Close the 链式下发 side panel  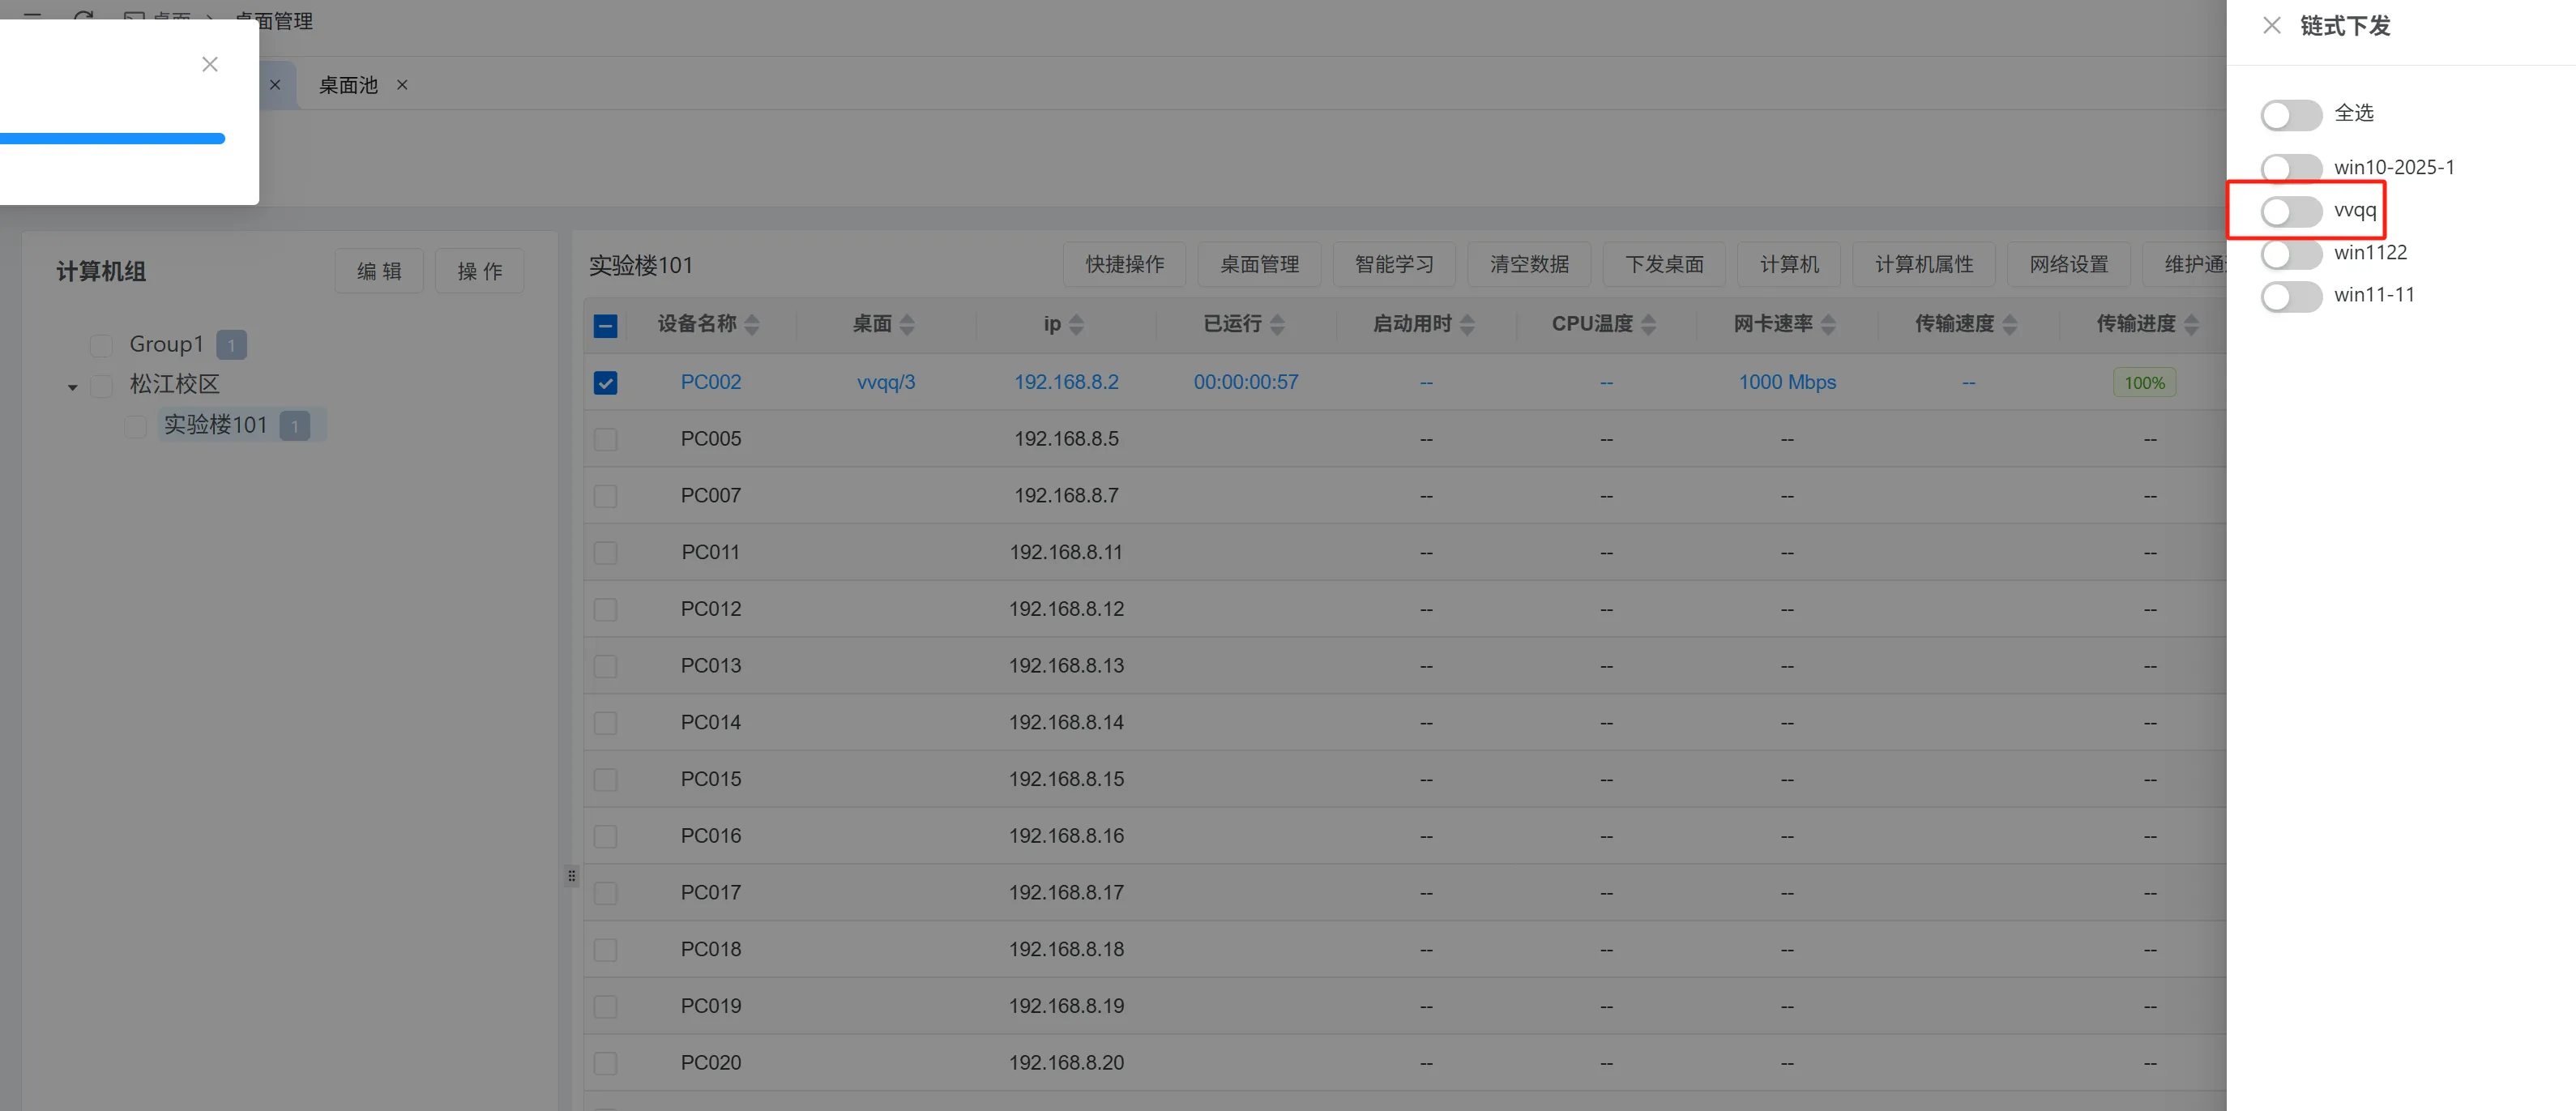point(2271,25)
